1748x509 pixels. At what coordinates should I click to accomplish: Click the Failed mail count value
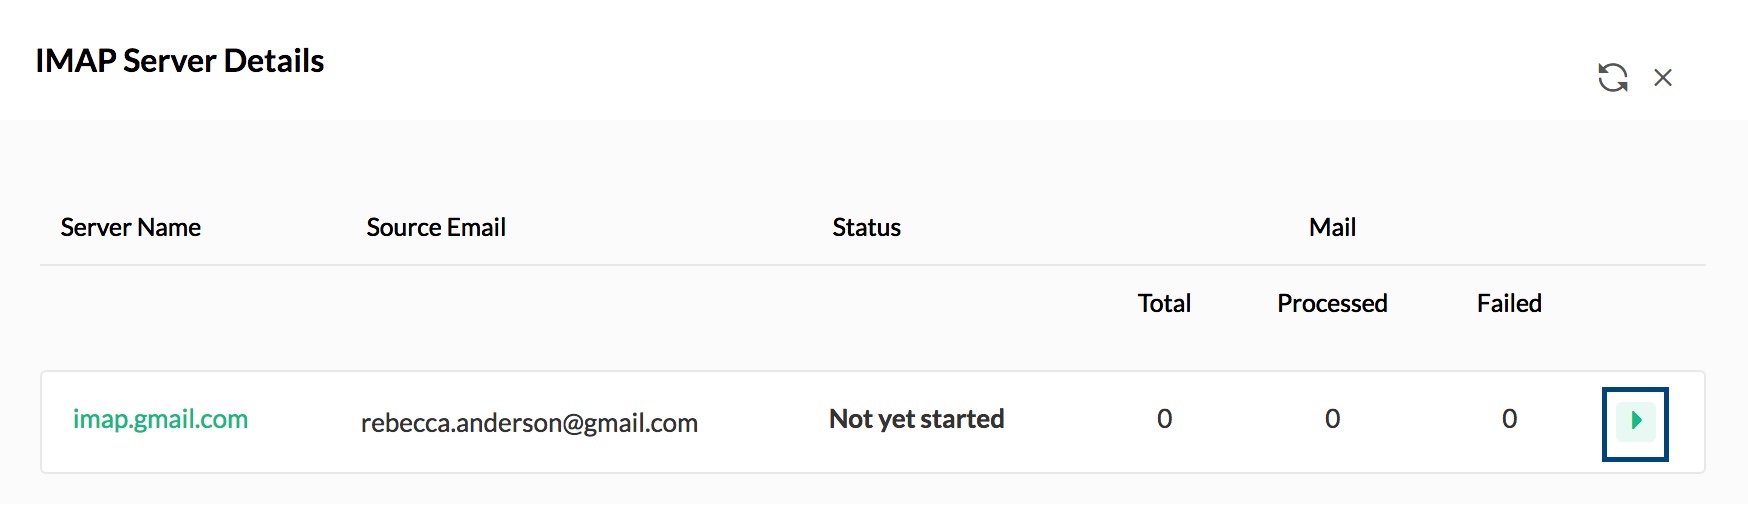tap(1509, 419)
